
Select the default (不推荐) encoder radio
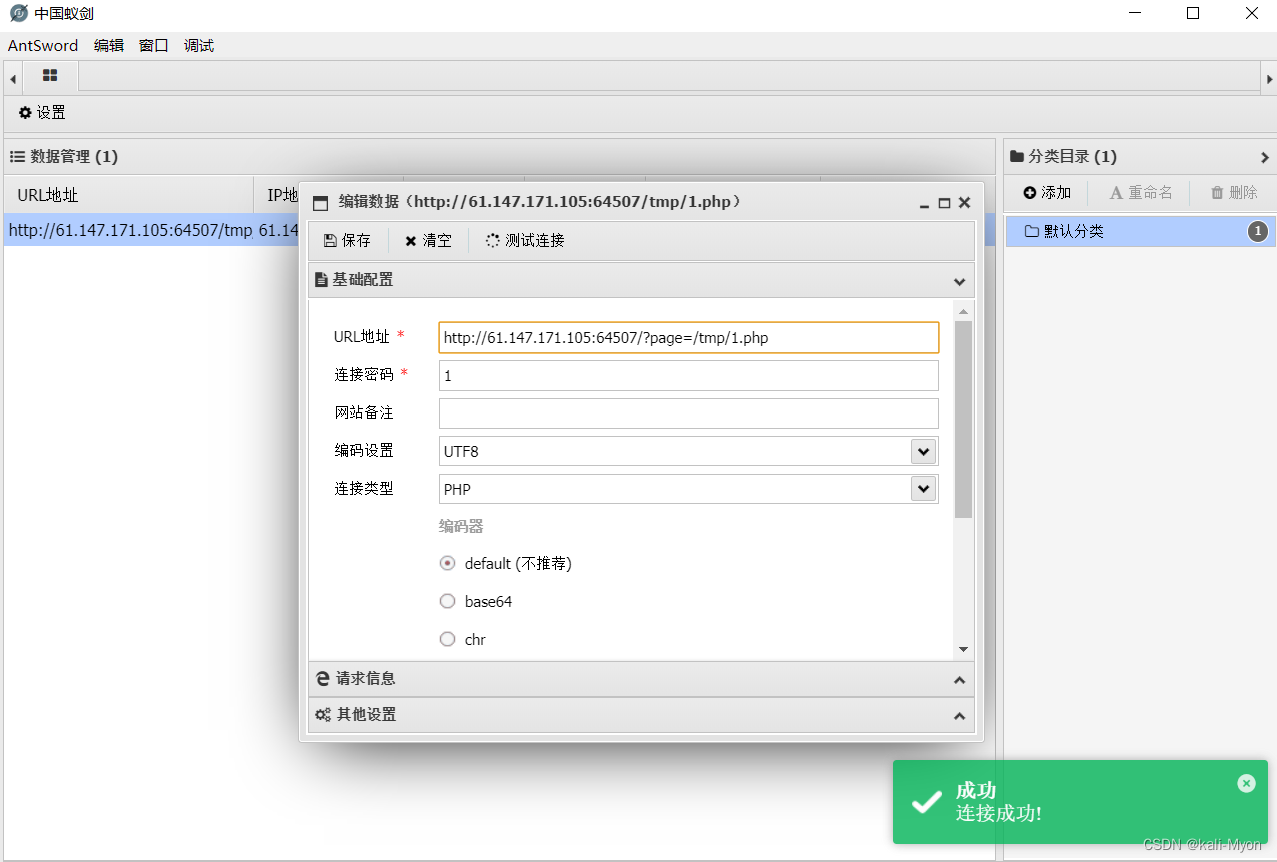click(x=448, y=563)
